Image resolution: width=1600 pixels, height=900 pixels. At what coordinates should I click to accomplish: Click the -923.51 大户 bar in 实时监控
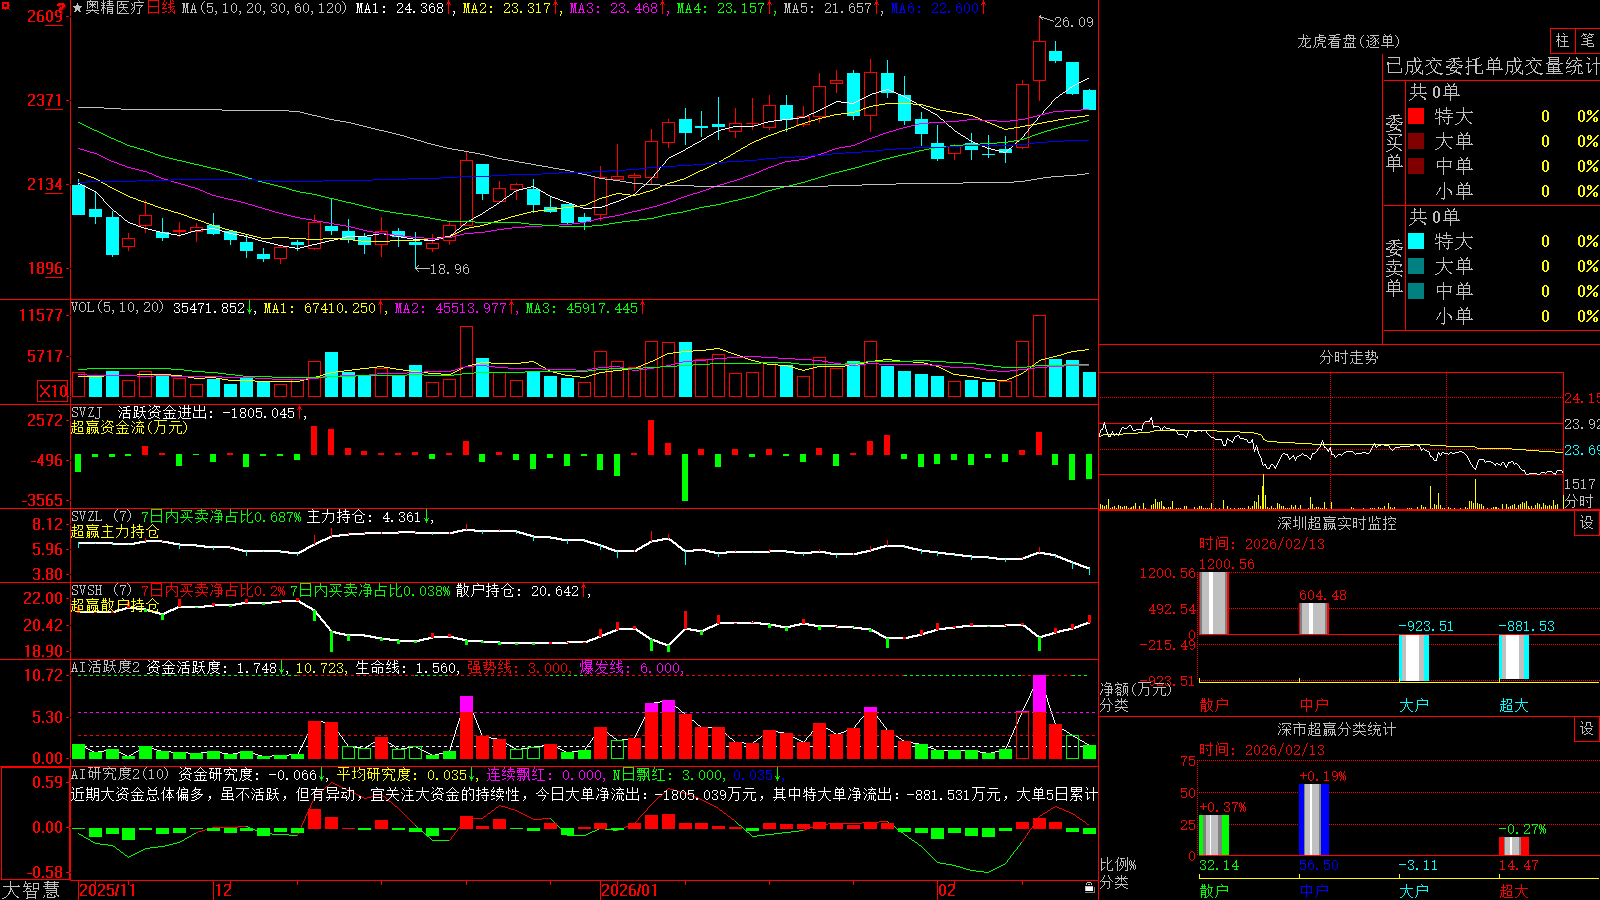pos(1414,658)
